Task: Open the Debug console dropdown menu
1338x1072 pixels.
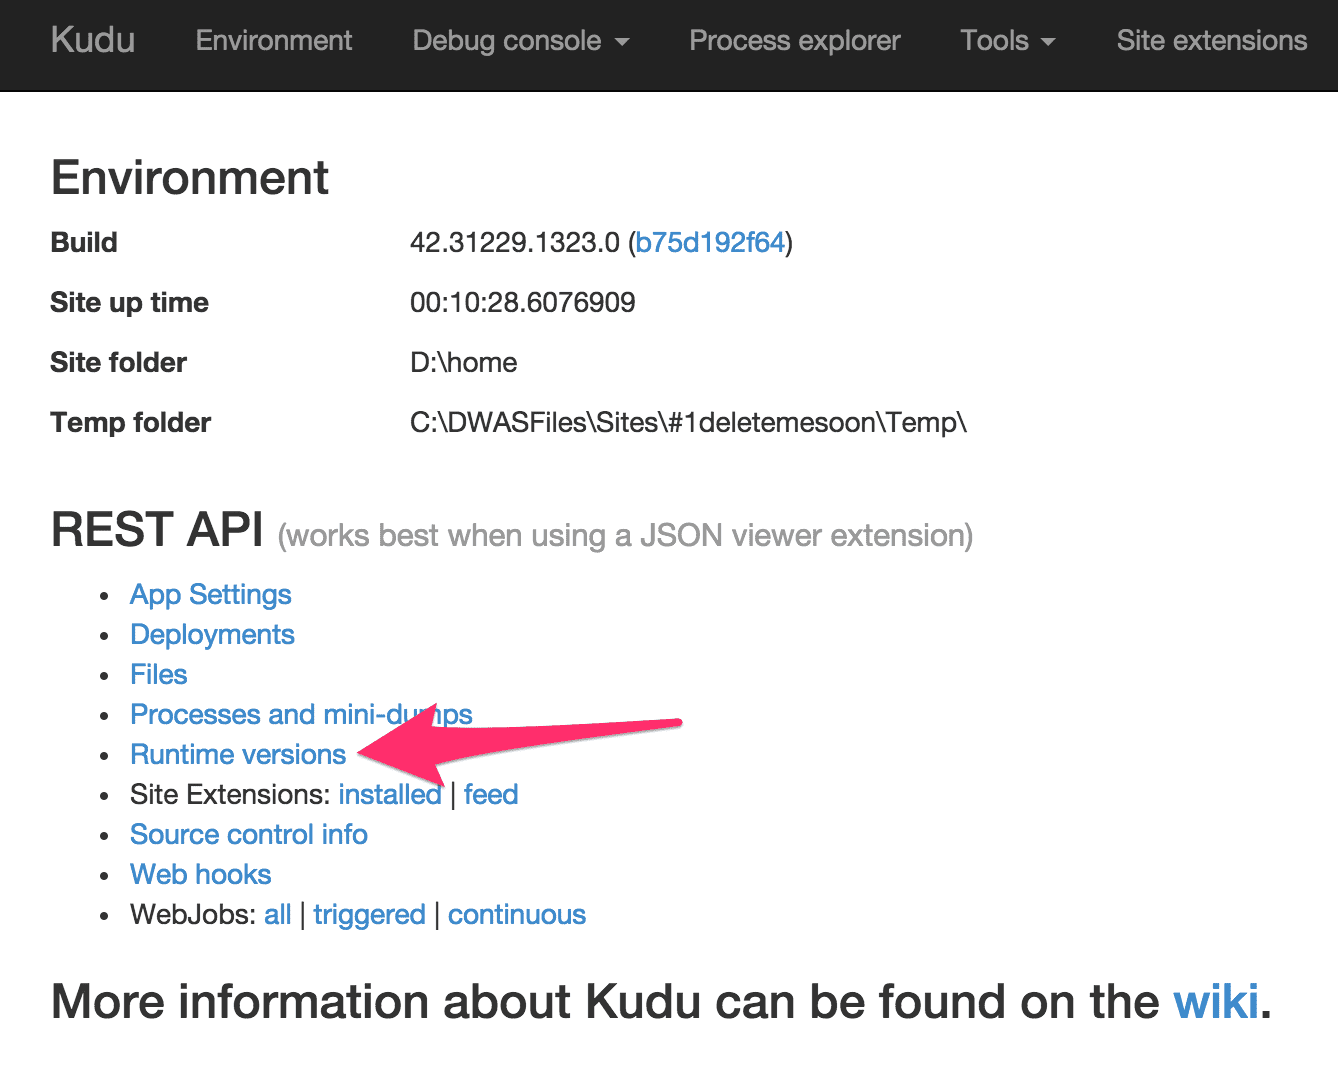Action: coord(520,41)
